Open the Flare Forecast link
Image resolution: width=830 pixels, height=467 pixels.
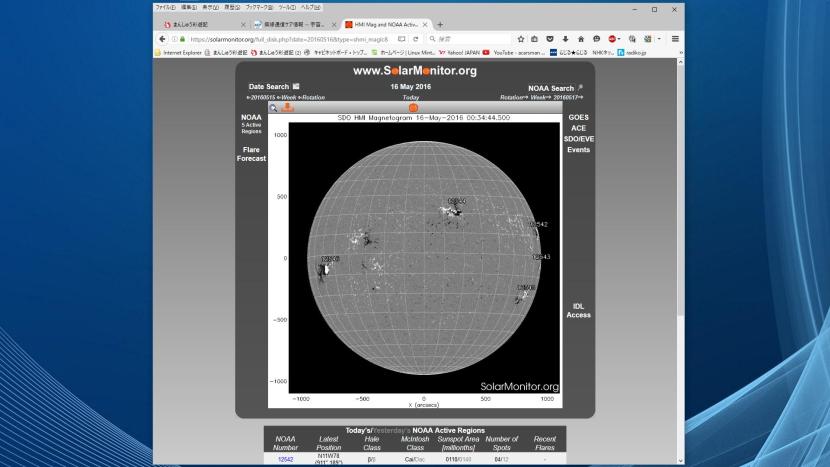(251, 154)
